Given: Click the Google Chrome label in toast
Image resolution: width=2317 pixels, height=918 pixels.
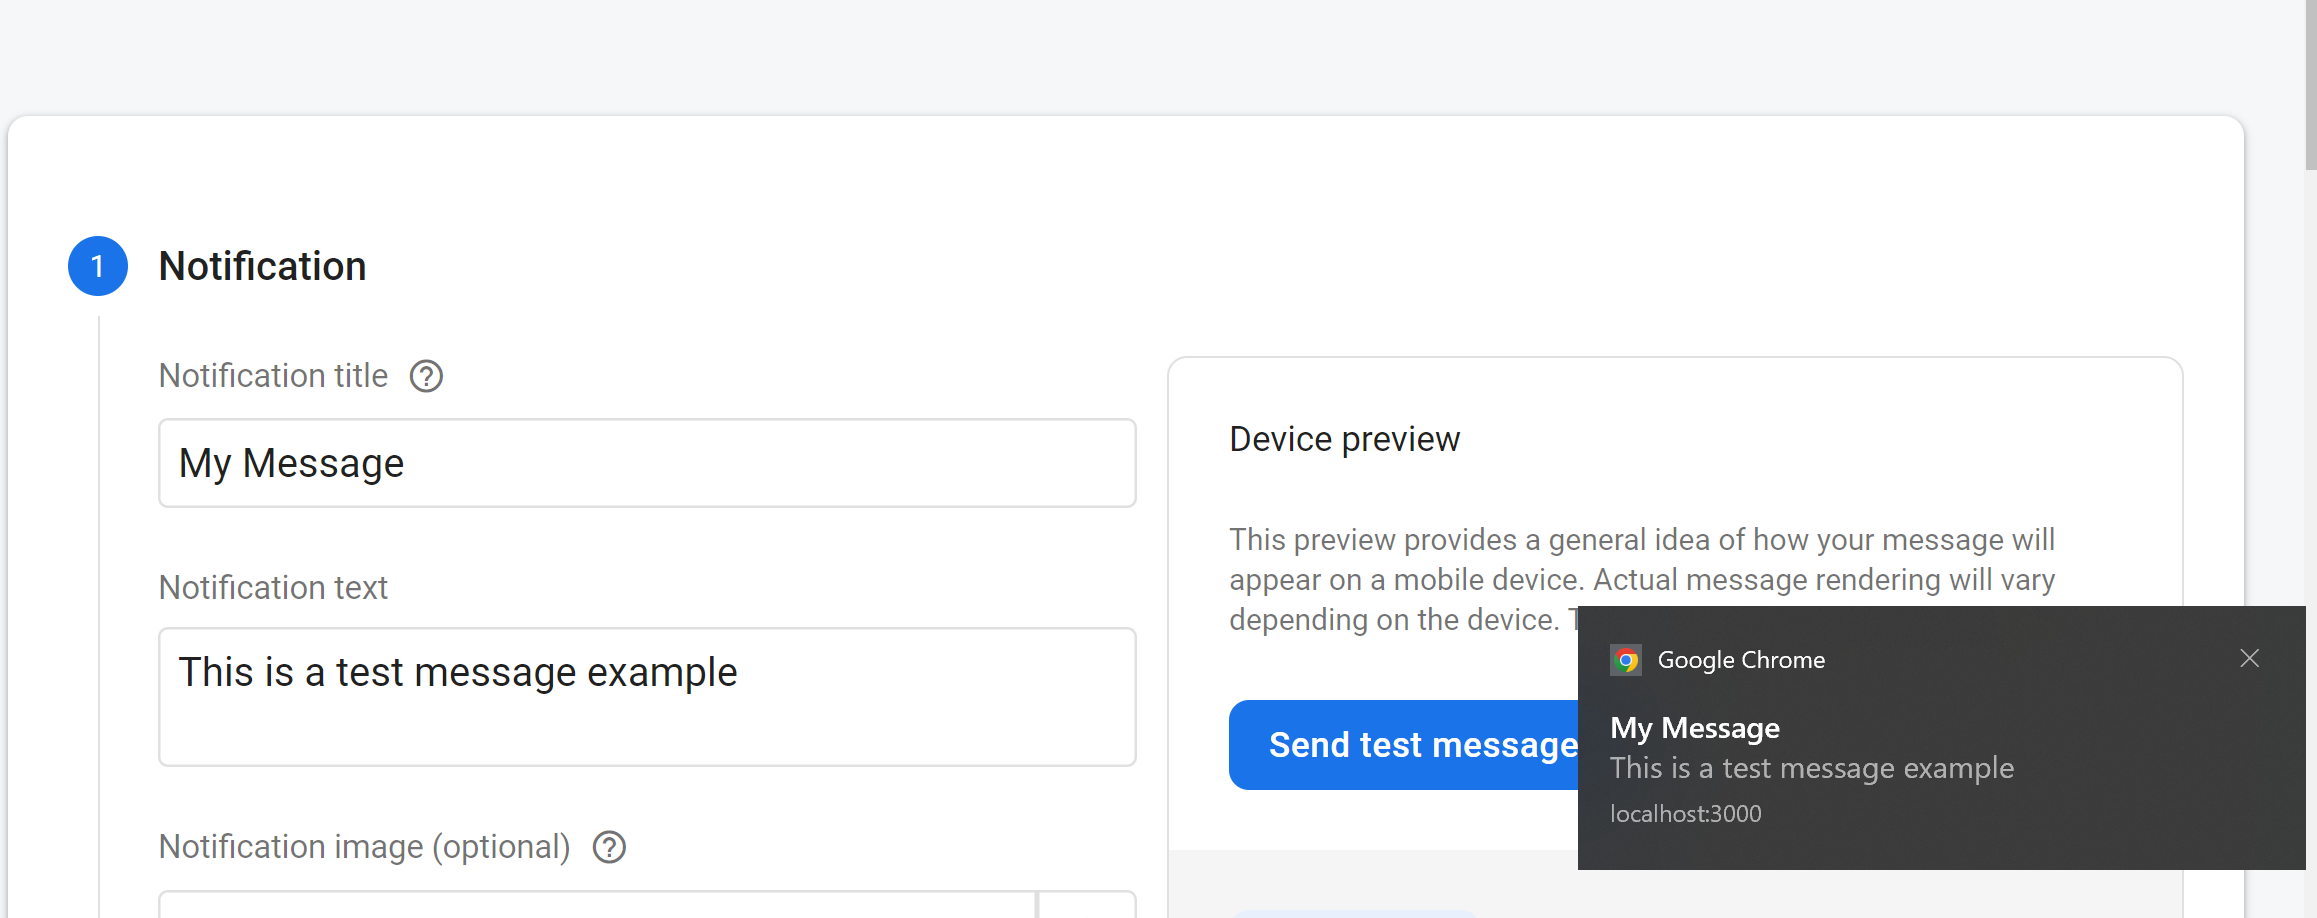Looking at the screenshot, I should click(1741, 660).
